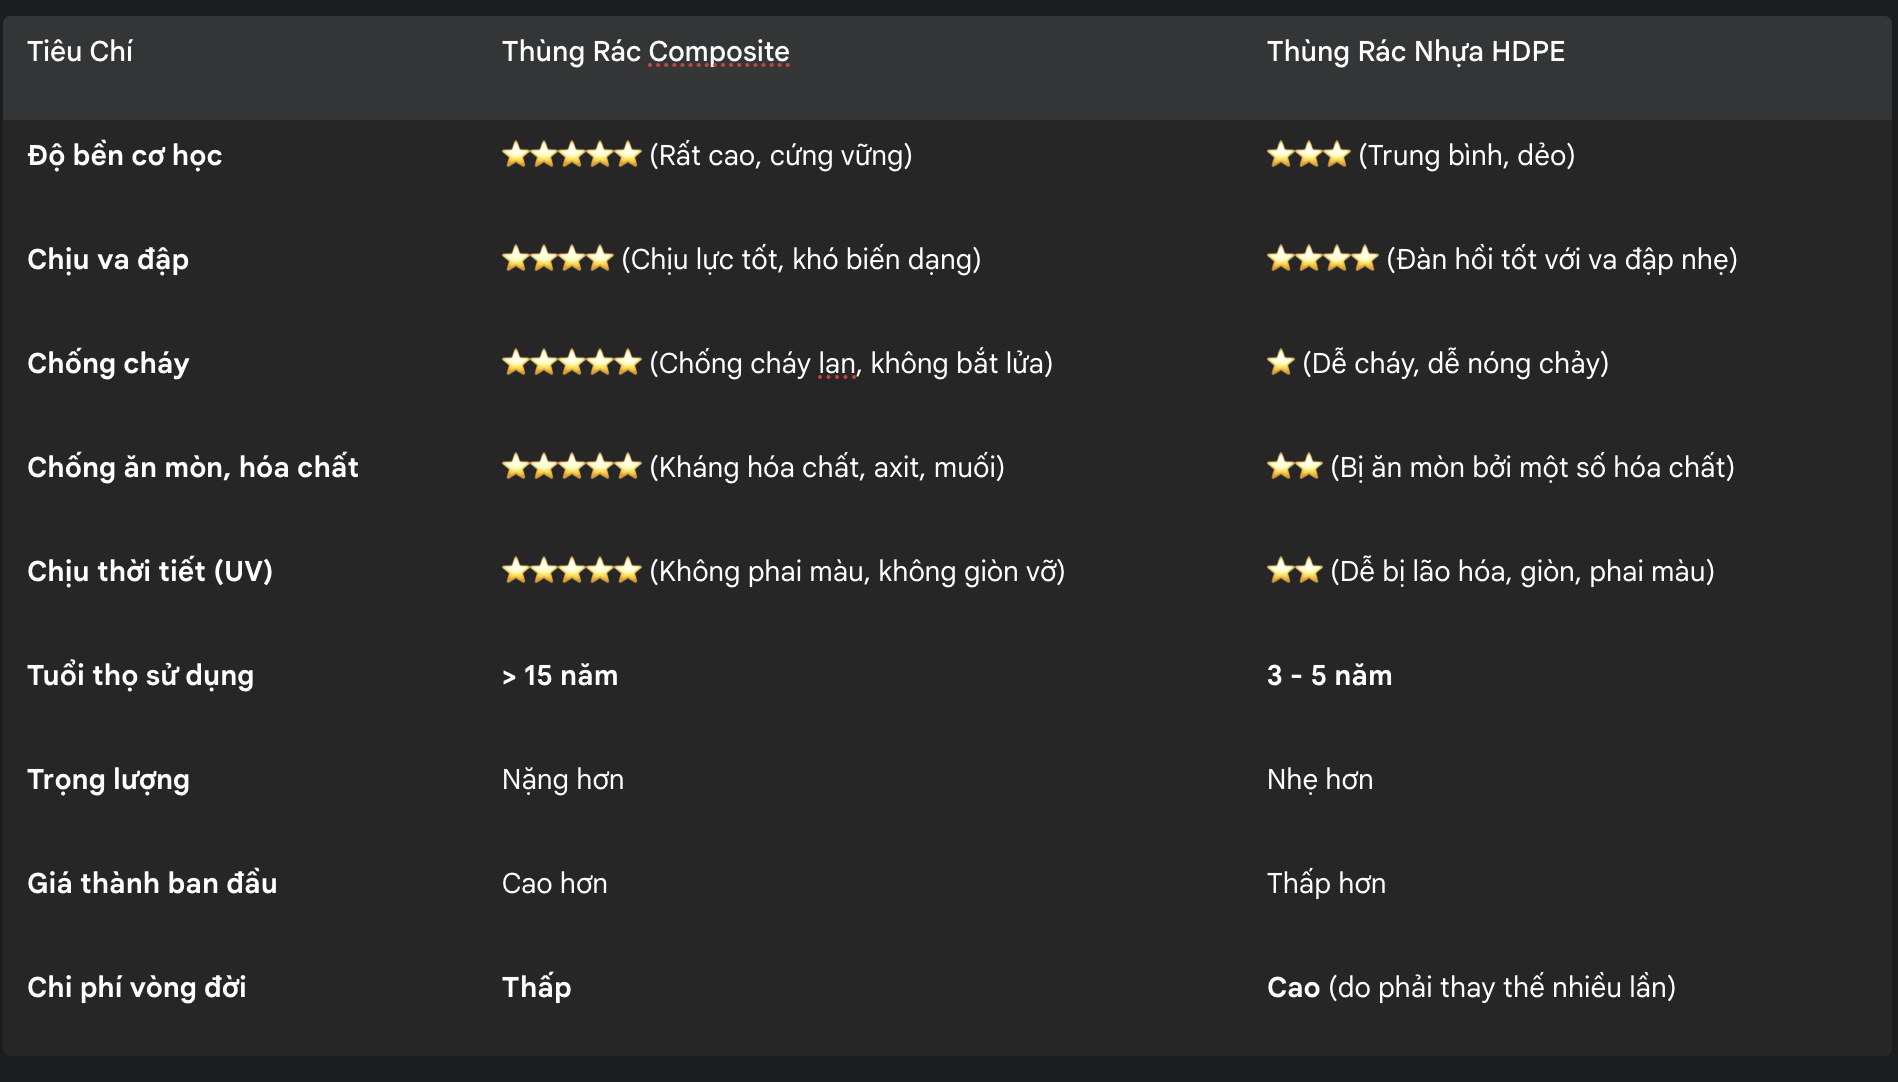This screenshot has width=1898, height=1082.
Task: Click the 'Chi phí vòng đời' row label
Action: point(137,987)
